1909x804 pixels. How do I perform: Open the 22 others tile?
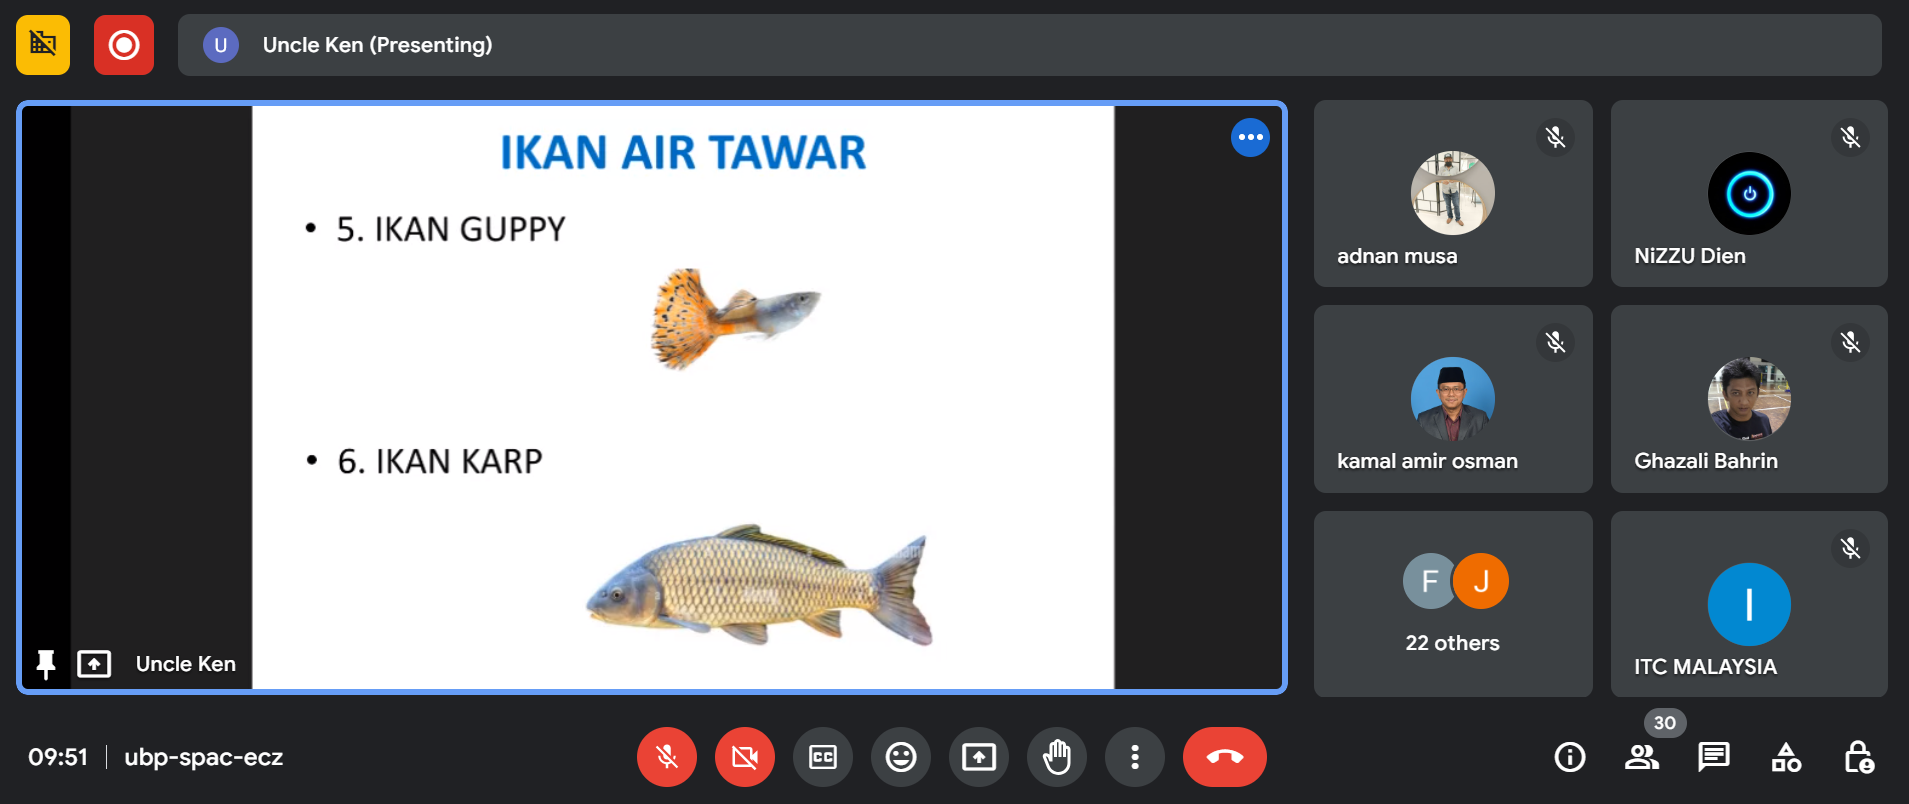click(1453, 604)
